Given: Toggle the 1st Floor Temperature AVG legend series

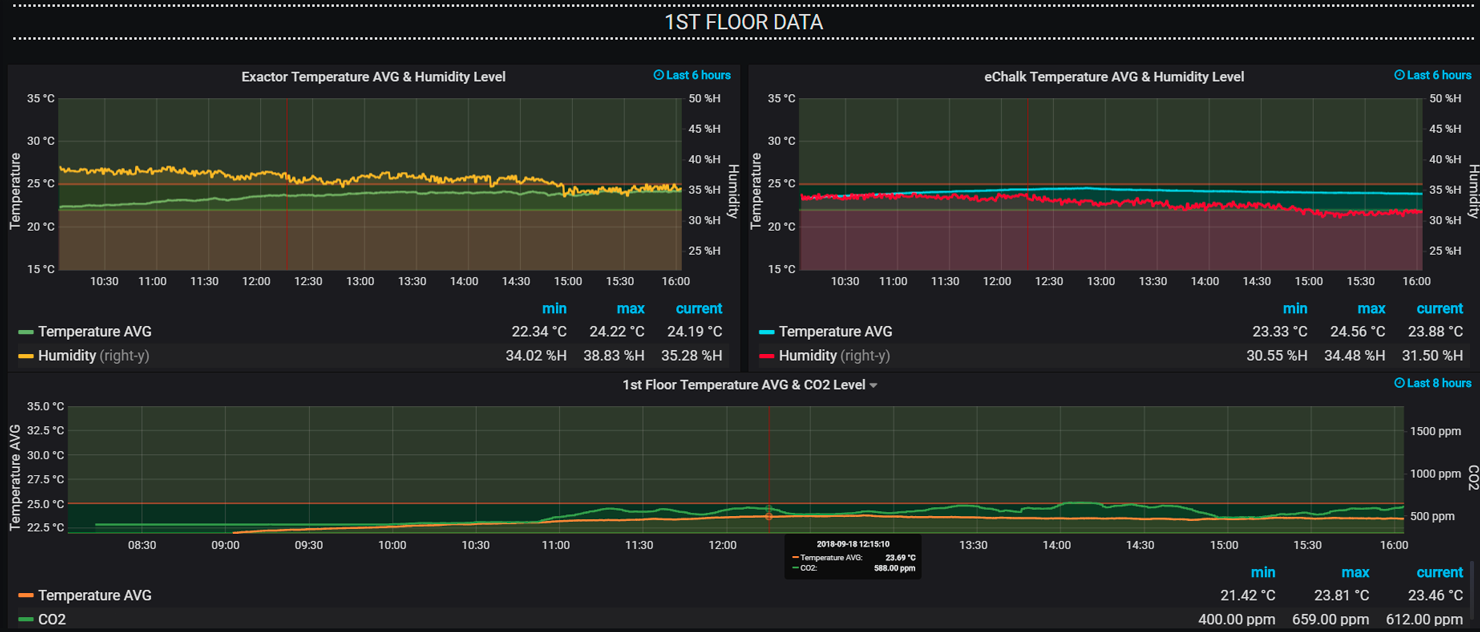Looking at the screenshot, I should coord(95,595).
